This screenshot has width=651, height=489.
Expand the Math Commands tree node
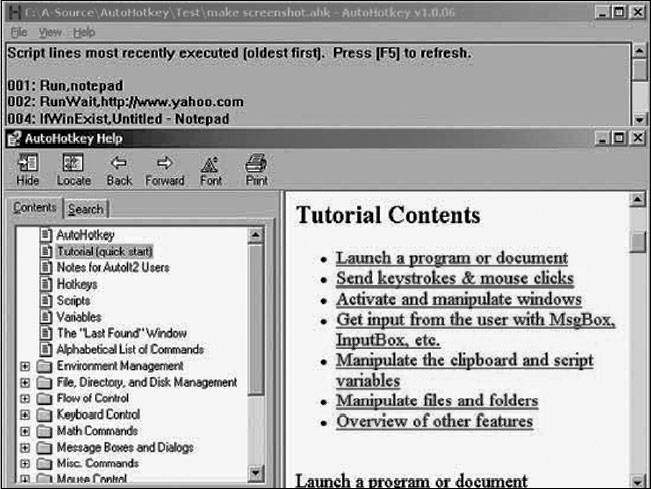(25, 431)
